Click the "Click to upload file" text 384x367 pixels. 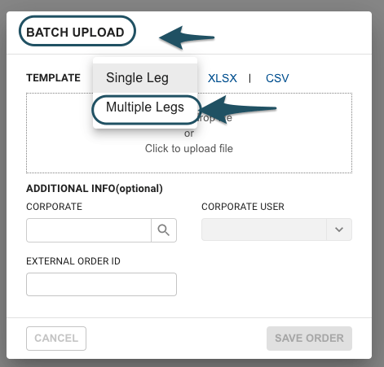click(x=189, y=148)
